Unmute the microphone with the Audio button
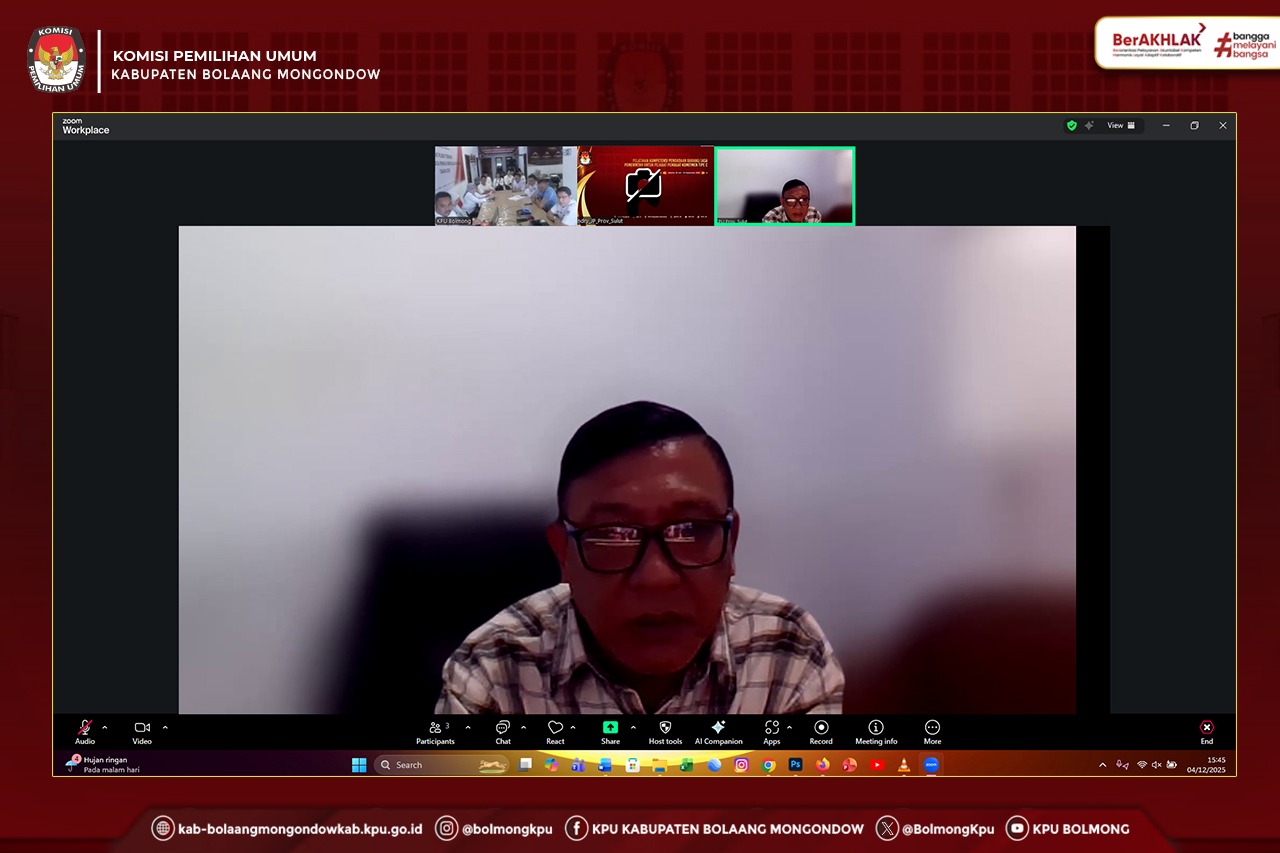Viewport: 1280px width, 853px height. (x=85, y=729)
